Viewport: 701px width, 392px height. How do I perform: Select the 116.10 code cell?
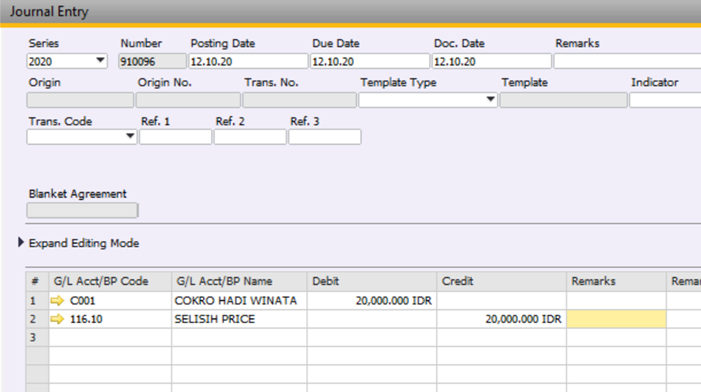click(x=110, y=319)
